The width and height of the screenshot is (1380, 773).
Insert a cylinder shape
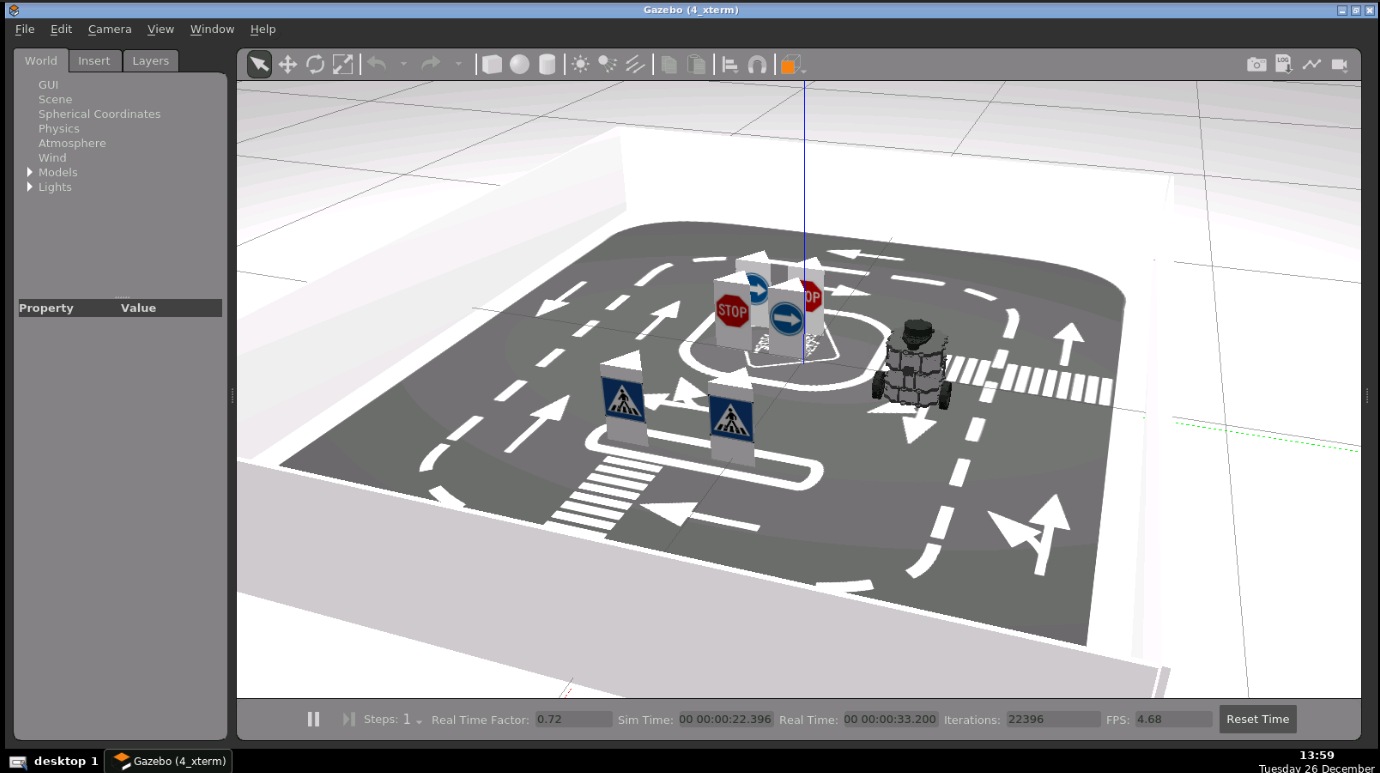(x=547, y=65)
